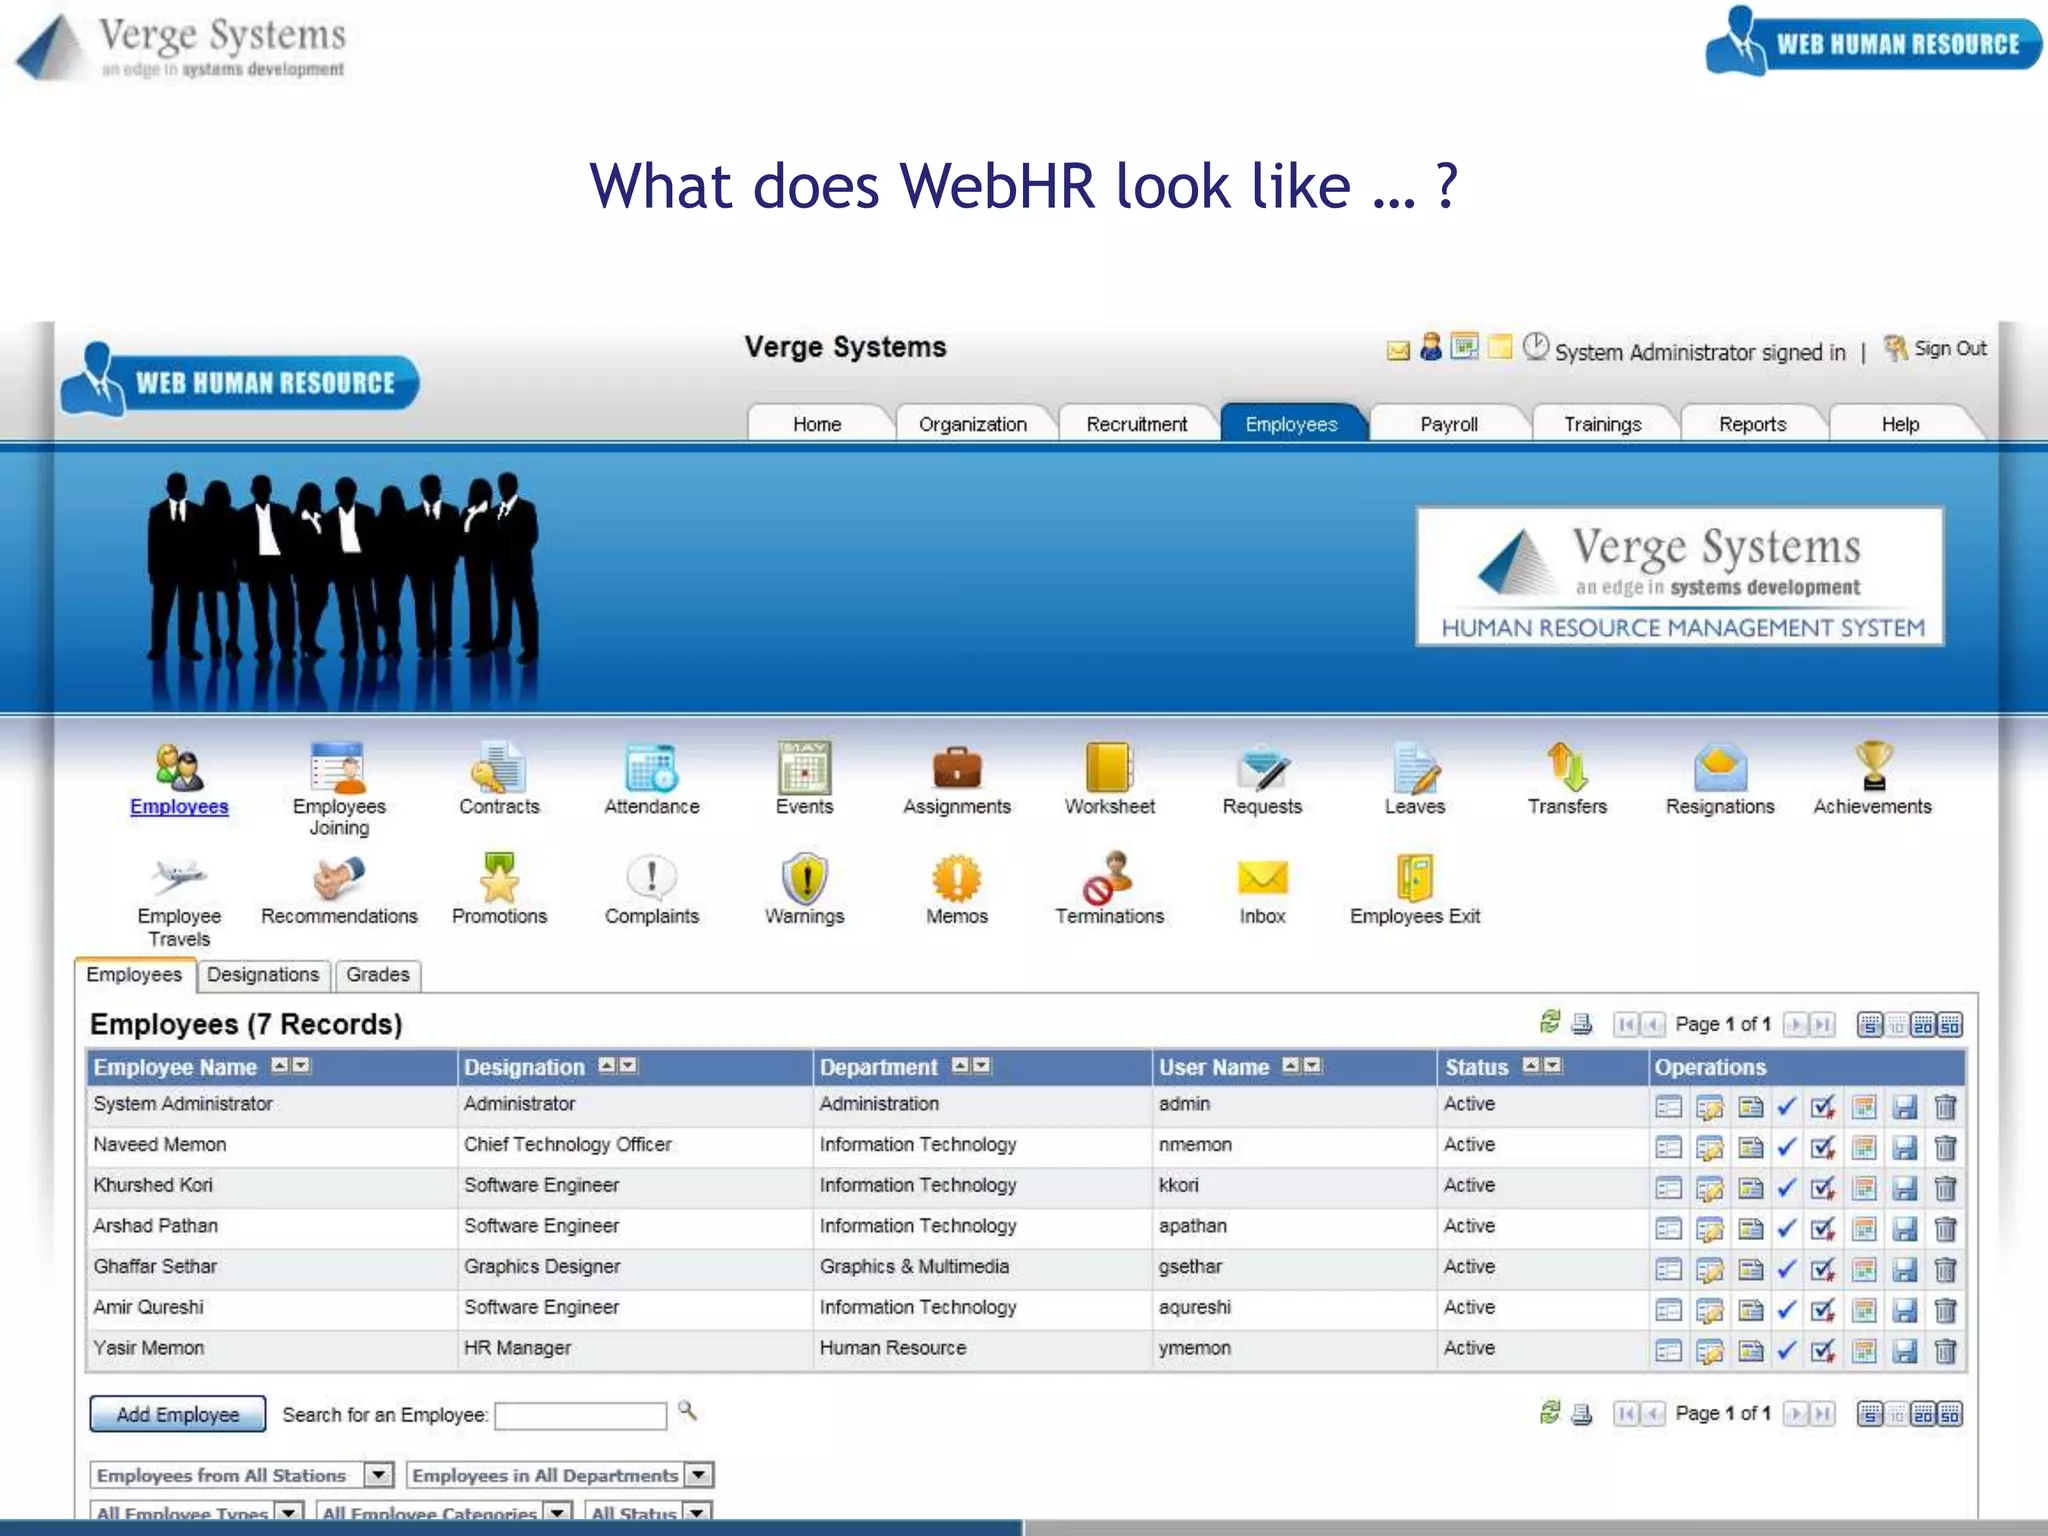Screen dimensions: 2048x1536
Task: Show 20 records per page at top
Action: (1923, 1025)
